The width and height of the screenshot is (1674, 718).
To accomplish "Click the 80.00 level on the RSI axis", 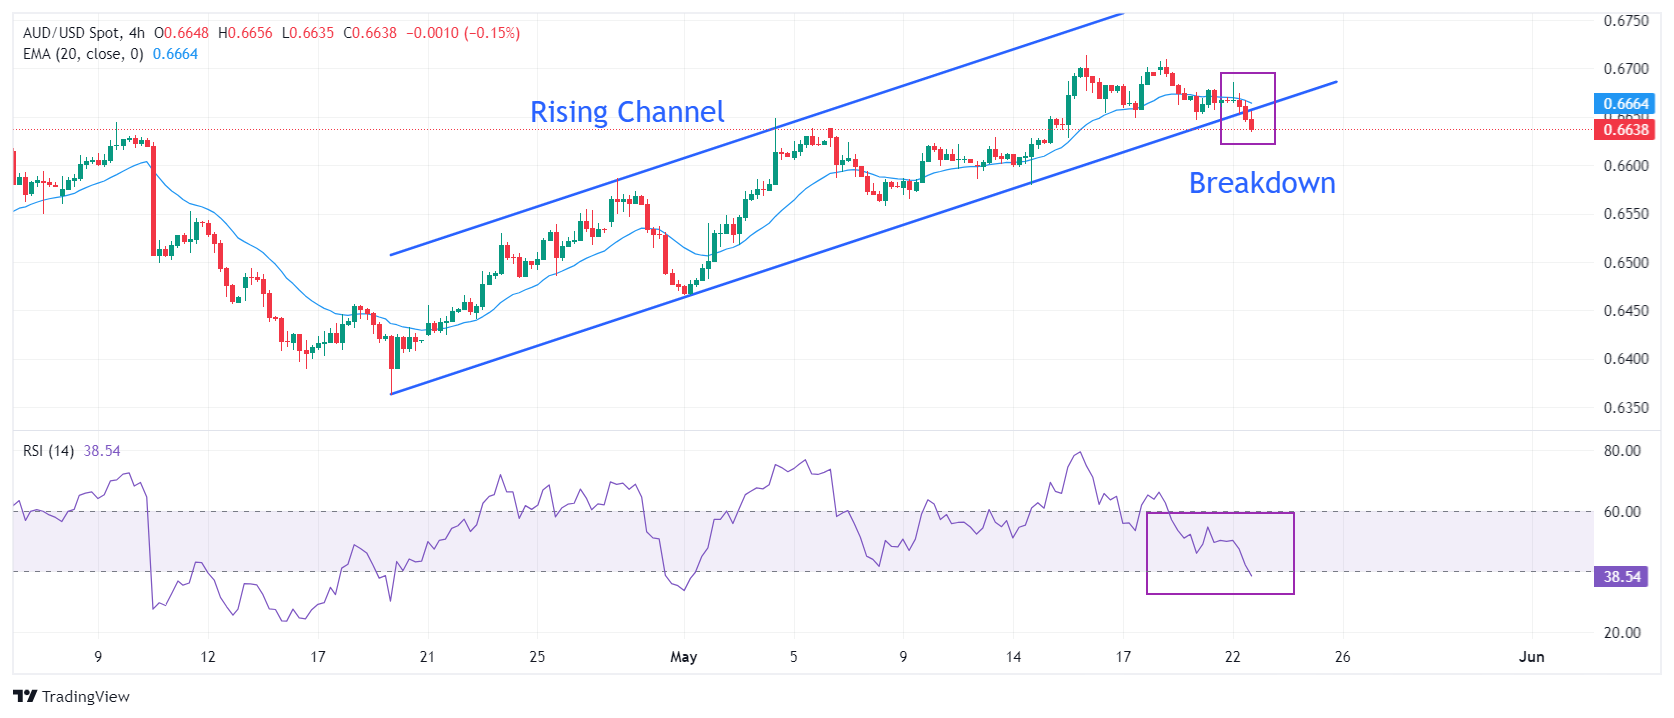I will click(1622, 451).
